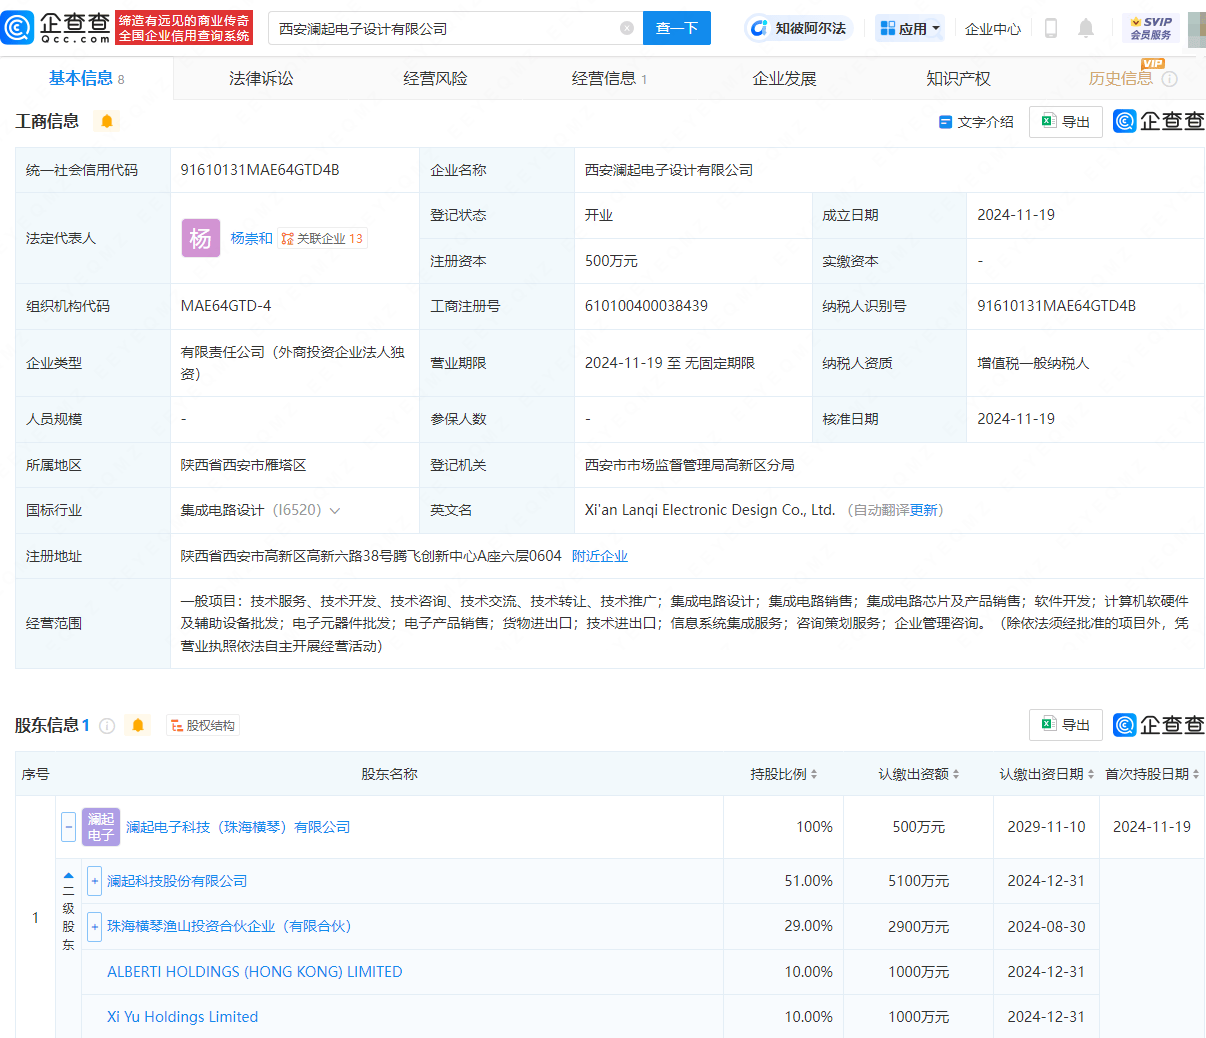The image size is (1206, 1038).
Task: Expand the 集成电路设计 industry chevron
Action: click(335, 511)
